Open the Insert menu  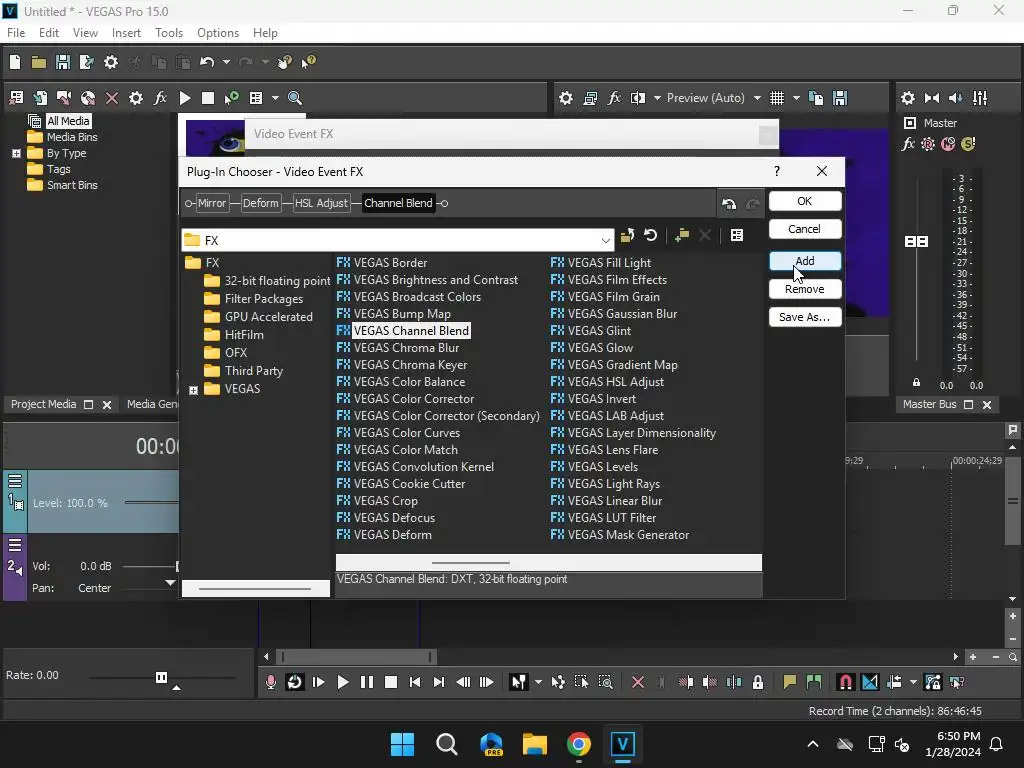point(126,33)
